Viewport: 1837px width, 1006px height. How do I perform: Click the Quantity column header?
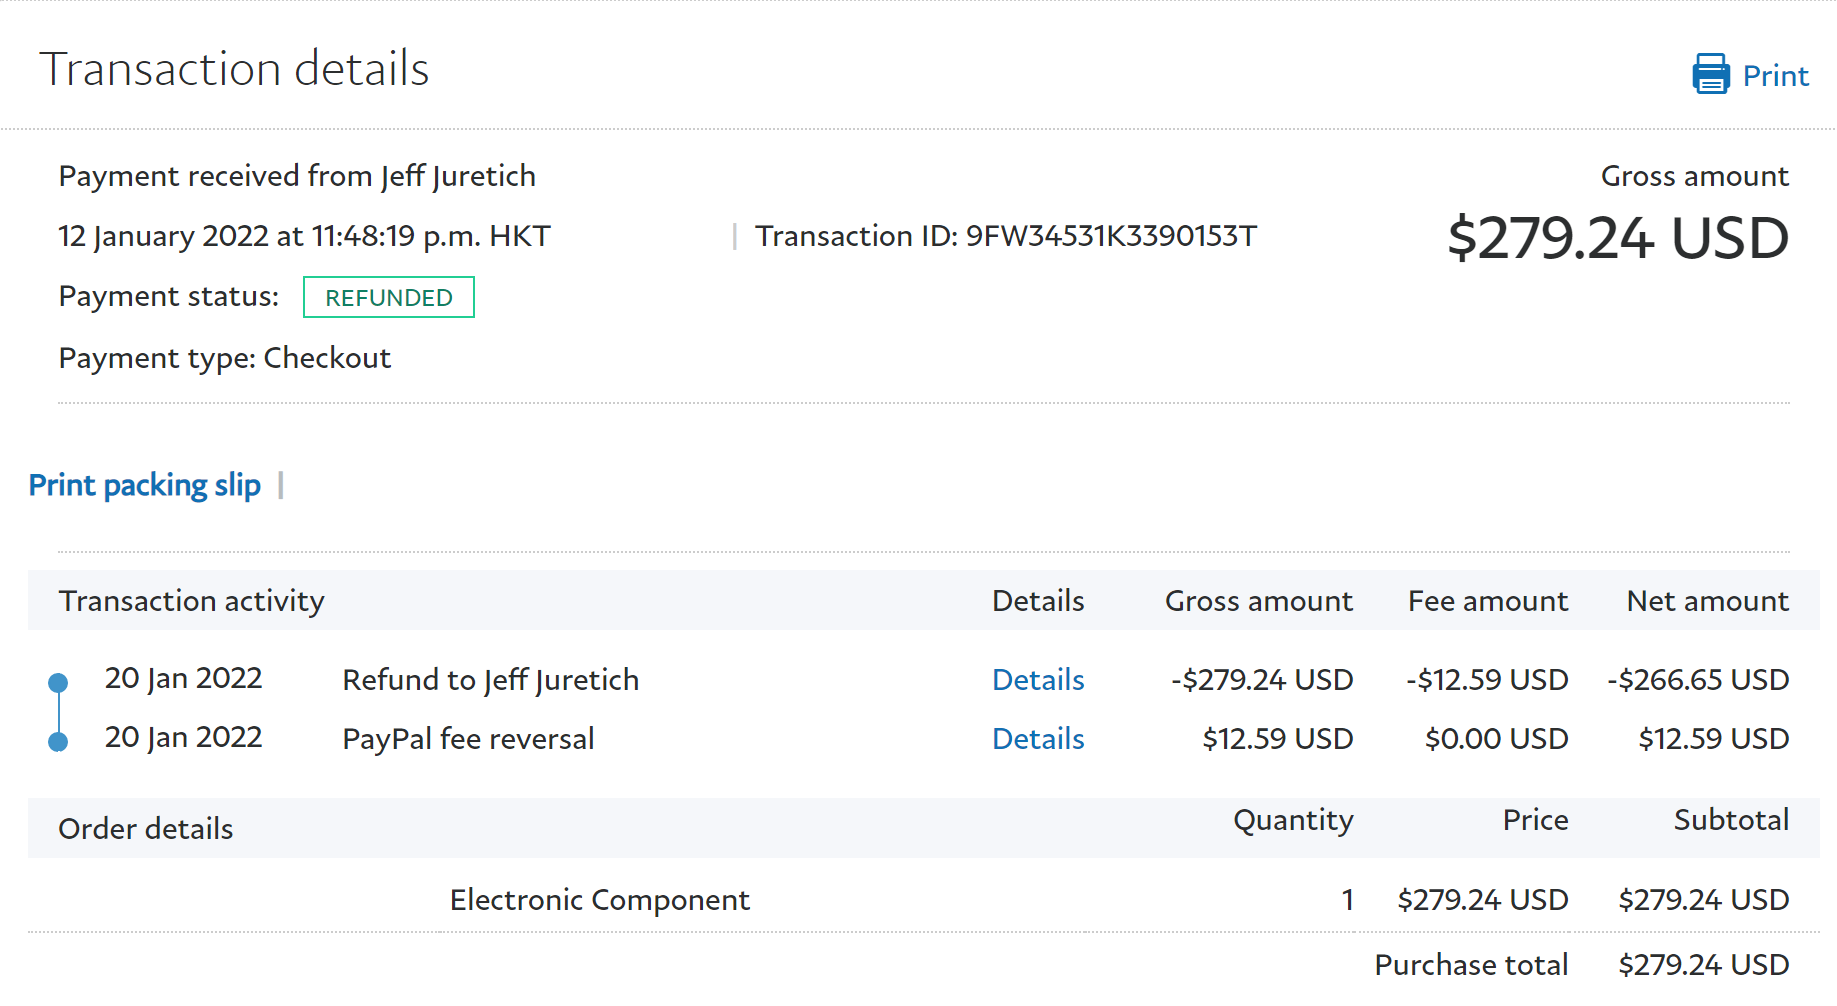click(x=1292, y=820)
